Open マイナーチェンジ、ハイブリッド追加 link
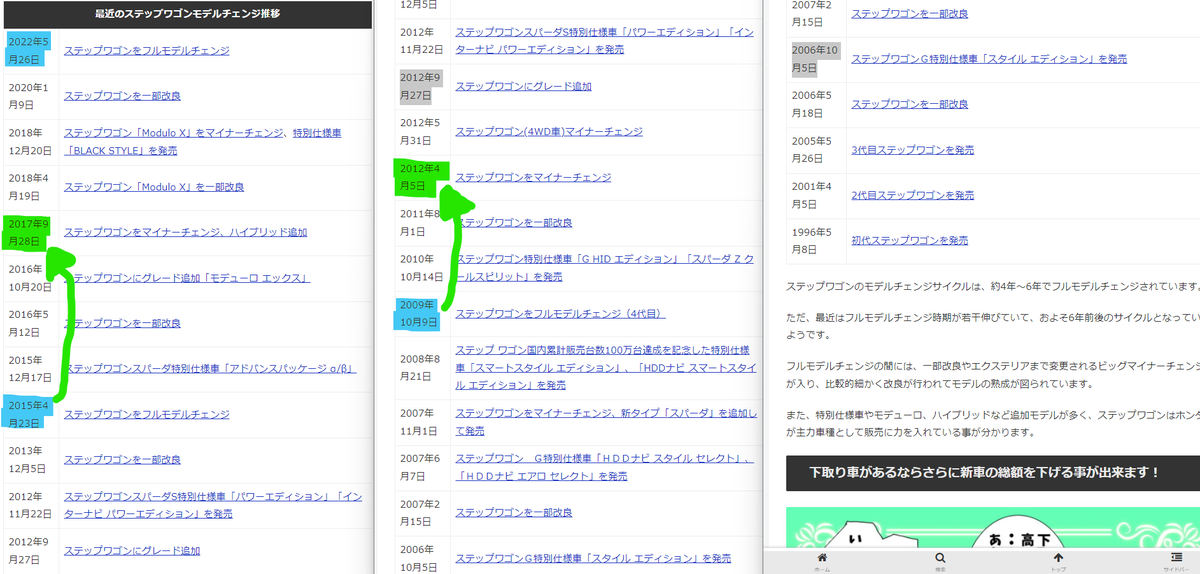The image size is (1200, 574). (185, 232)
